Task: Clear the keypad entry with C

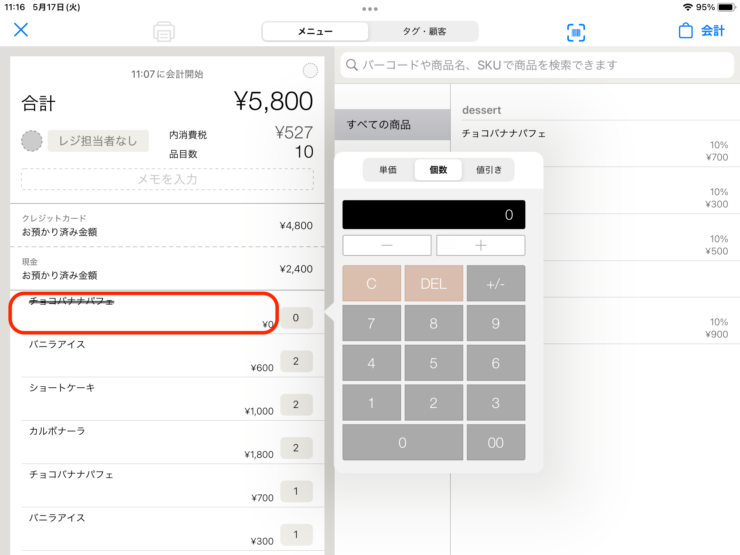Action: coord(371,284)
